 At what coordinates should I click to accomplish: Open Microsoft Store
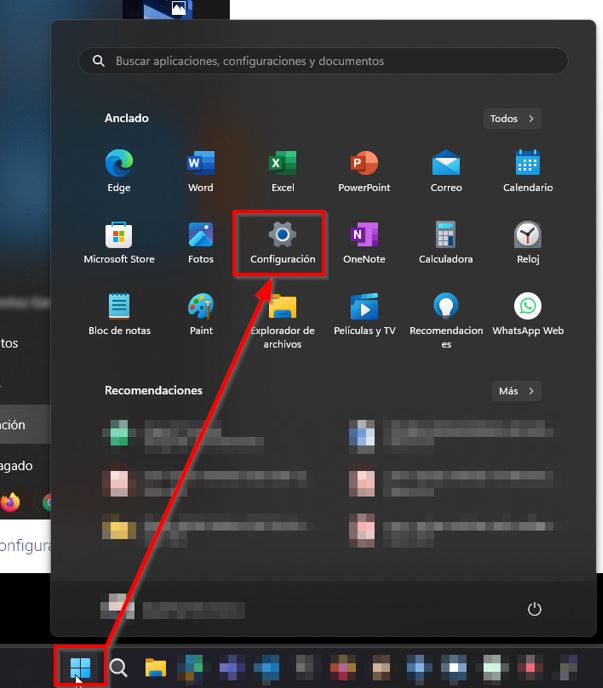point(119,242)
